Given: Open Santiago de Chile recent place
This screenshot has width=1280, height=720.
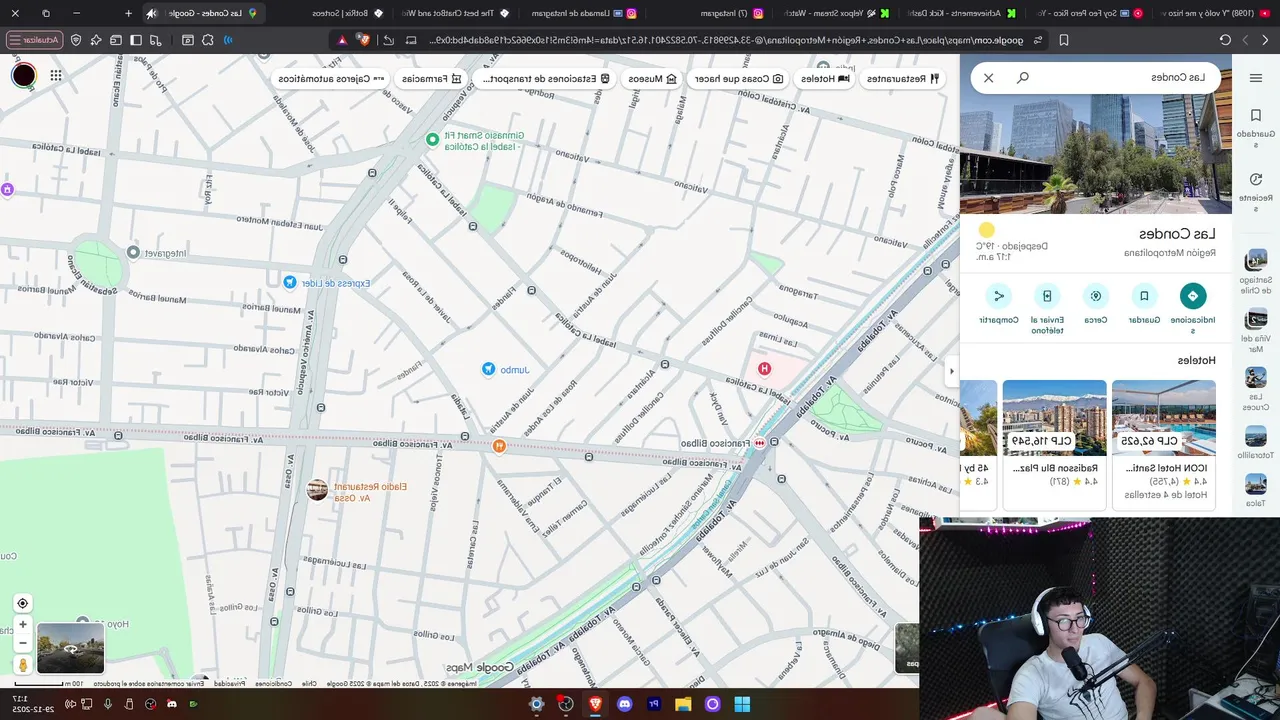Looking at the screenshot, I should pos(1256,272).
